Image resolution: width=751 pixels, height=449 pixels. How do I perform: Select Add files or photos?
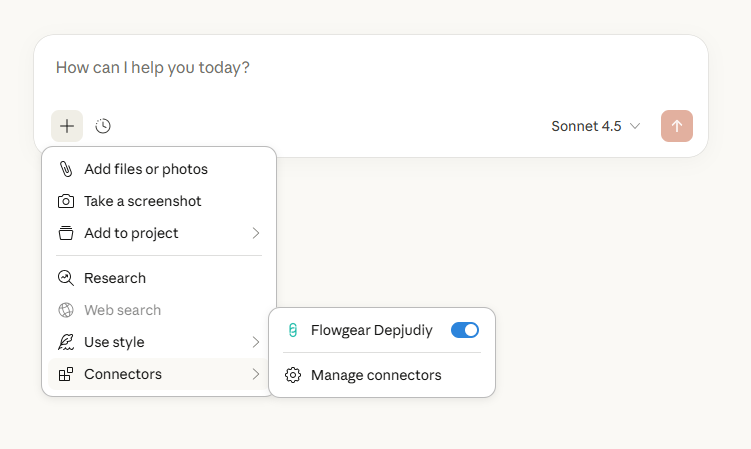click(x=146, y=169)
